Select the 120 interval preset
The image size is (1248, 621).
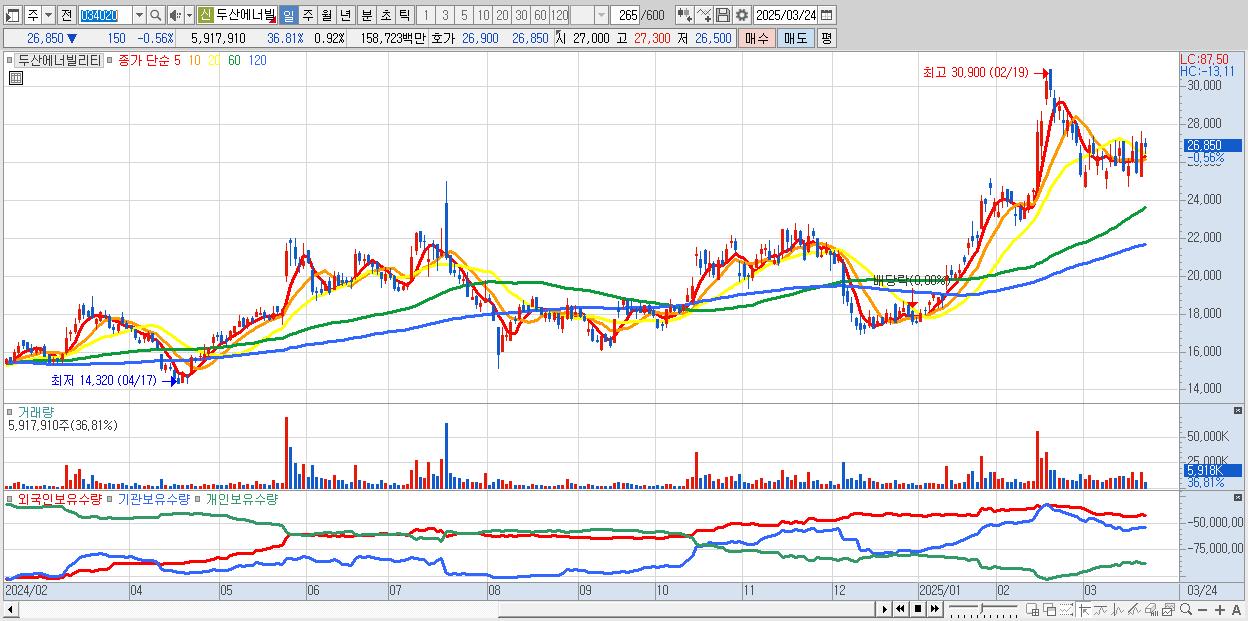pos(560,15)
